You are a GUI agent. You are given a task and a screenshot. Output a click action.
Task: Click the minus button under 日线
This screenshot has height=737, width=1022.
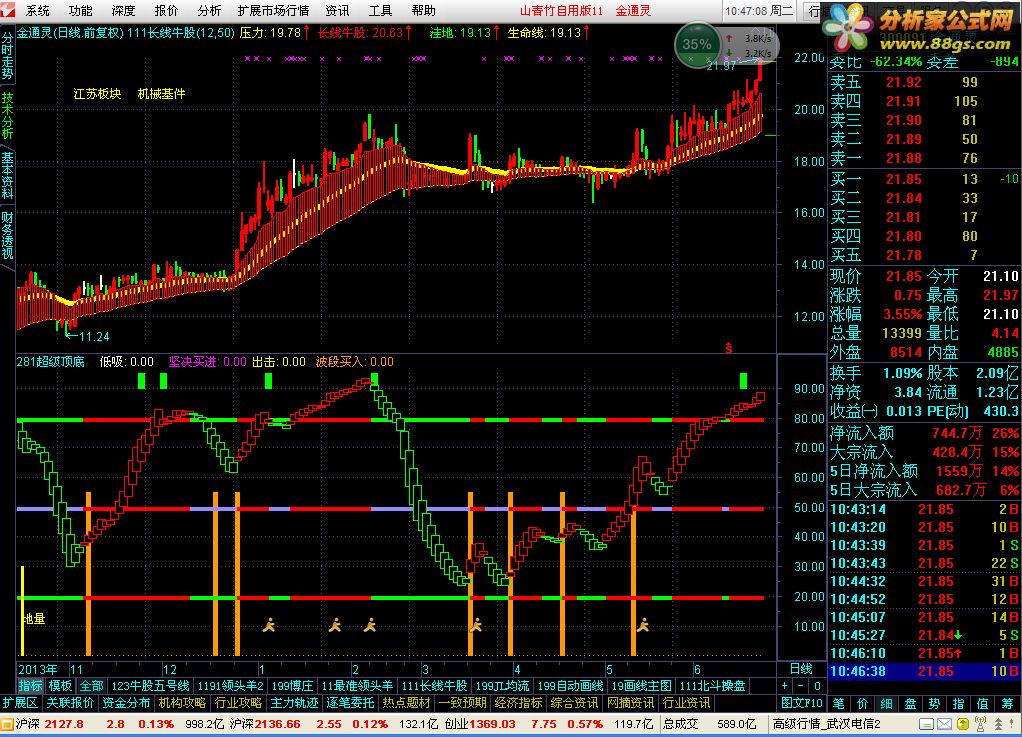(x=801, y=686)
